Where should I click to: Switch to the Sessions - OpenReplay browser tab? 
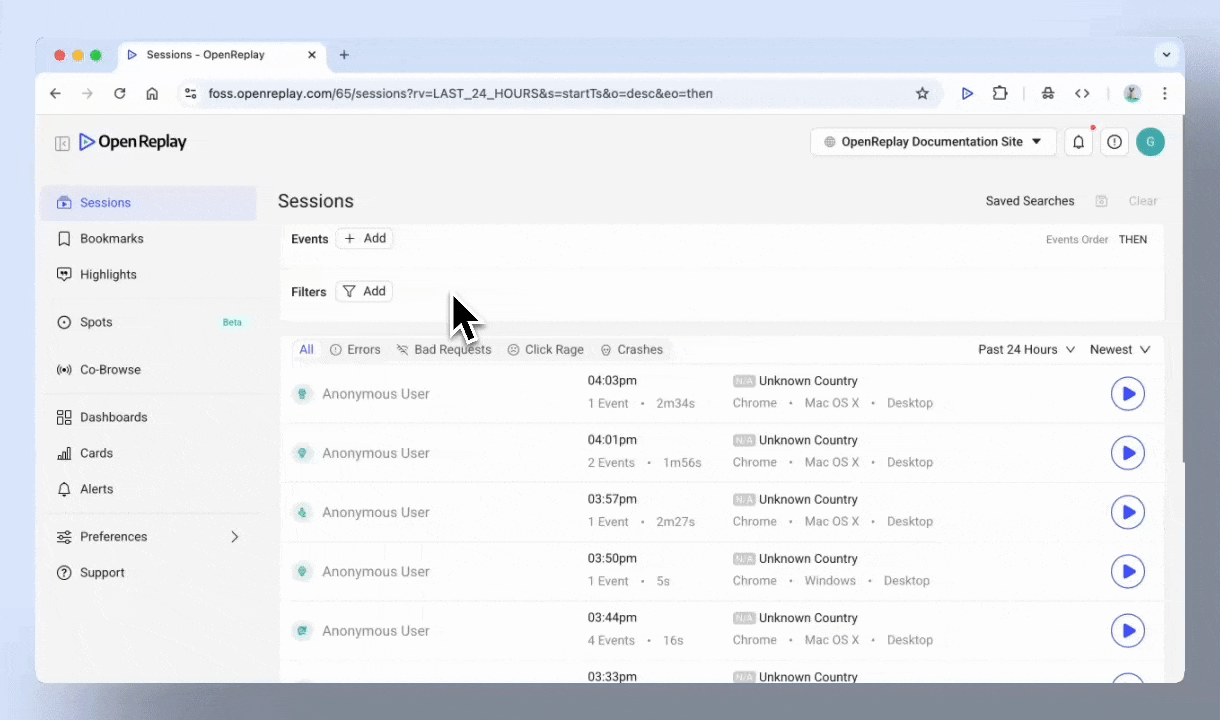(x=222, y=55)
